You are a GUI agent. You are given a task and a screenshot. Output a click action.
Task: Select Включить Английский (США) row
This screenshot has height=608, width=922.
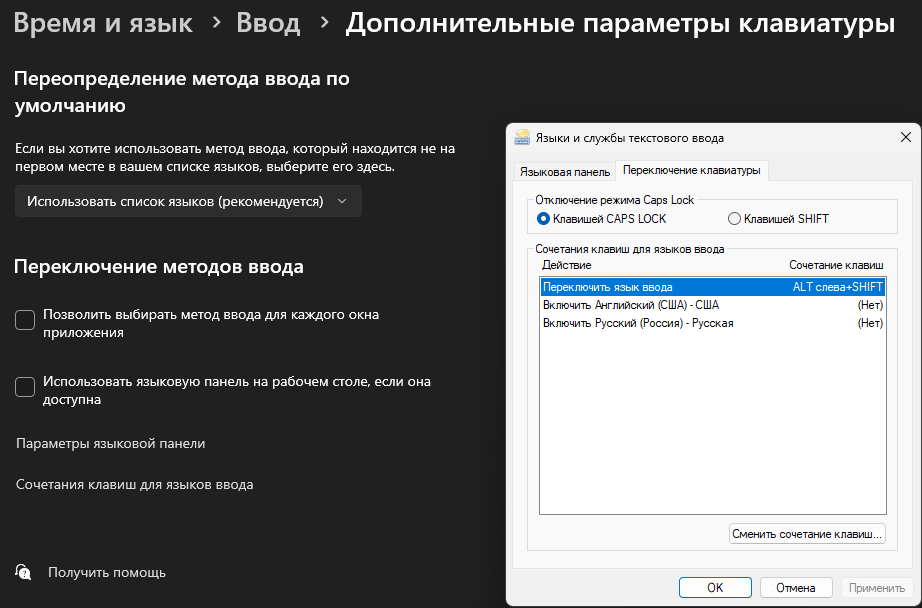pyautogui.click(x=713, y=305)
